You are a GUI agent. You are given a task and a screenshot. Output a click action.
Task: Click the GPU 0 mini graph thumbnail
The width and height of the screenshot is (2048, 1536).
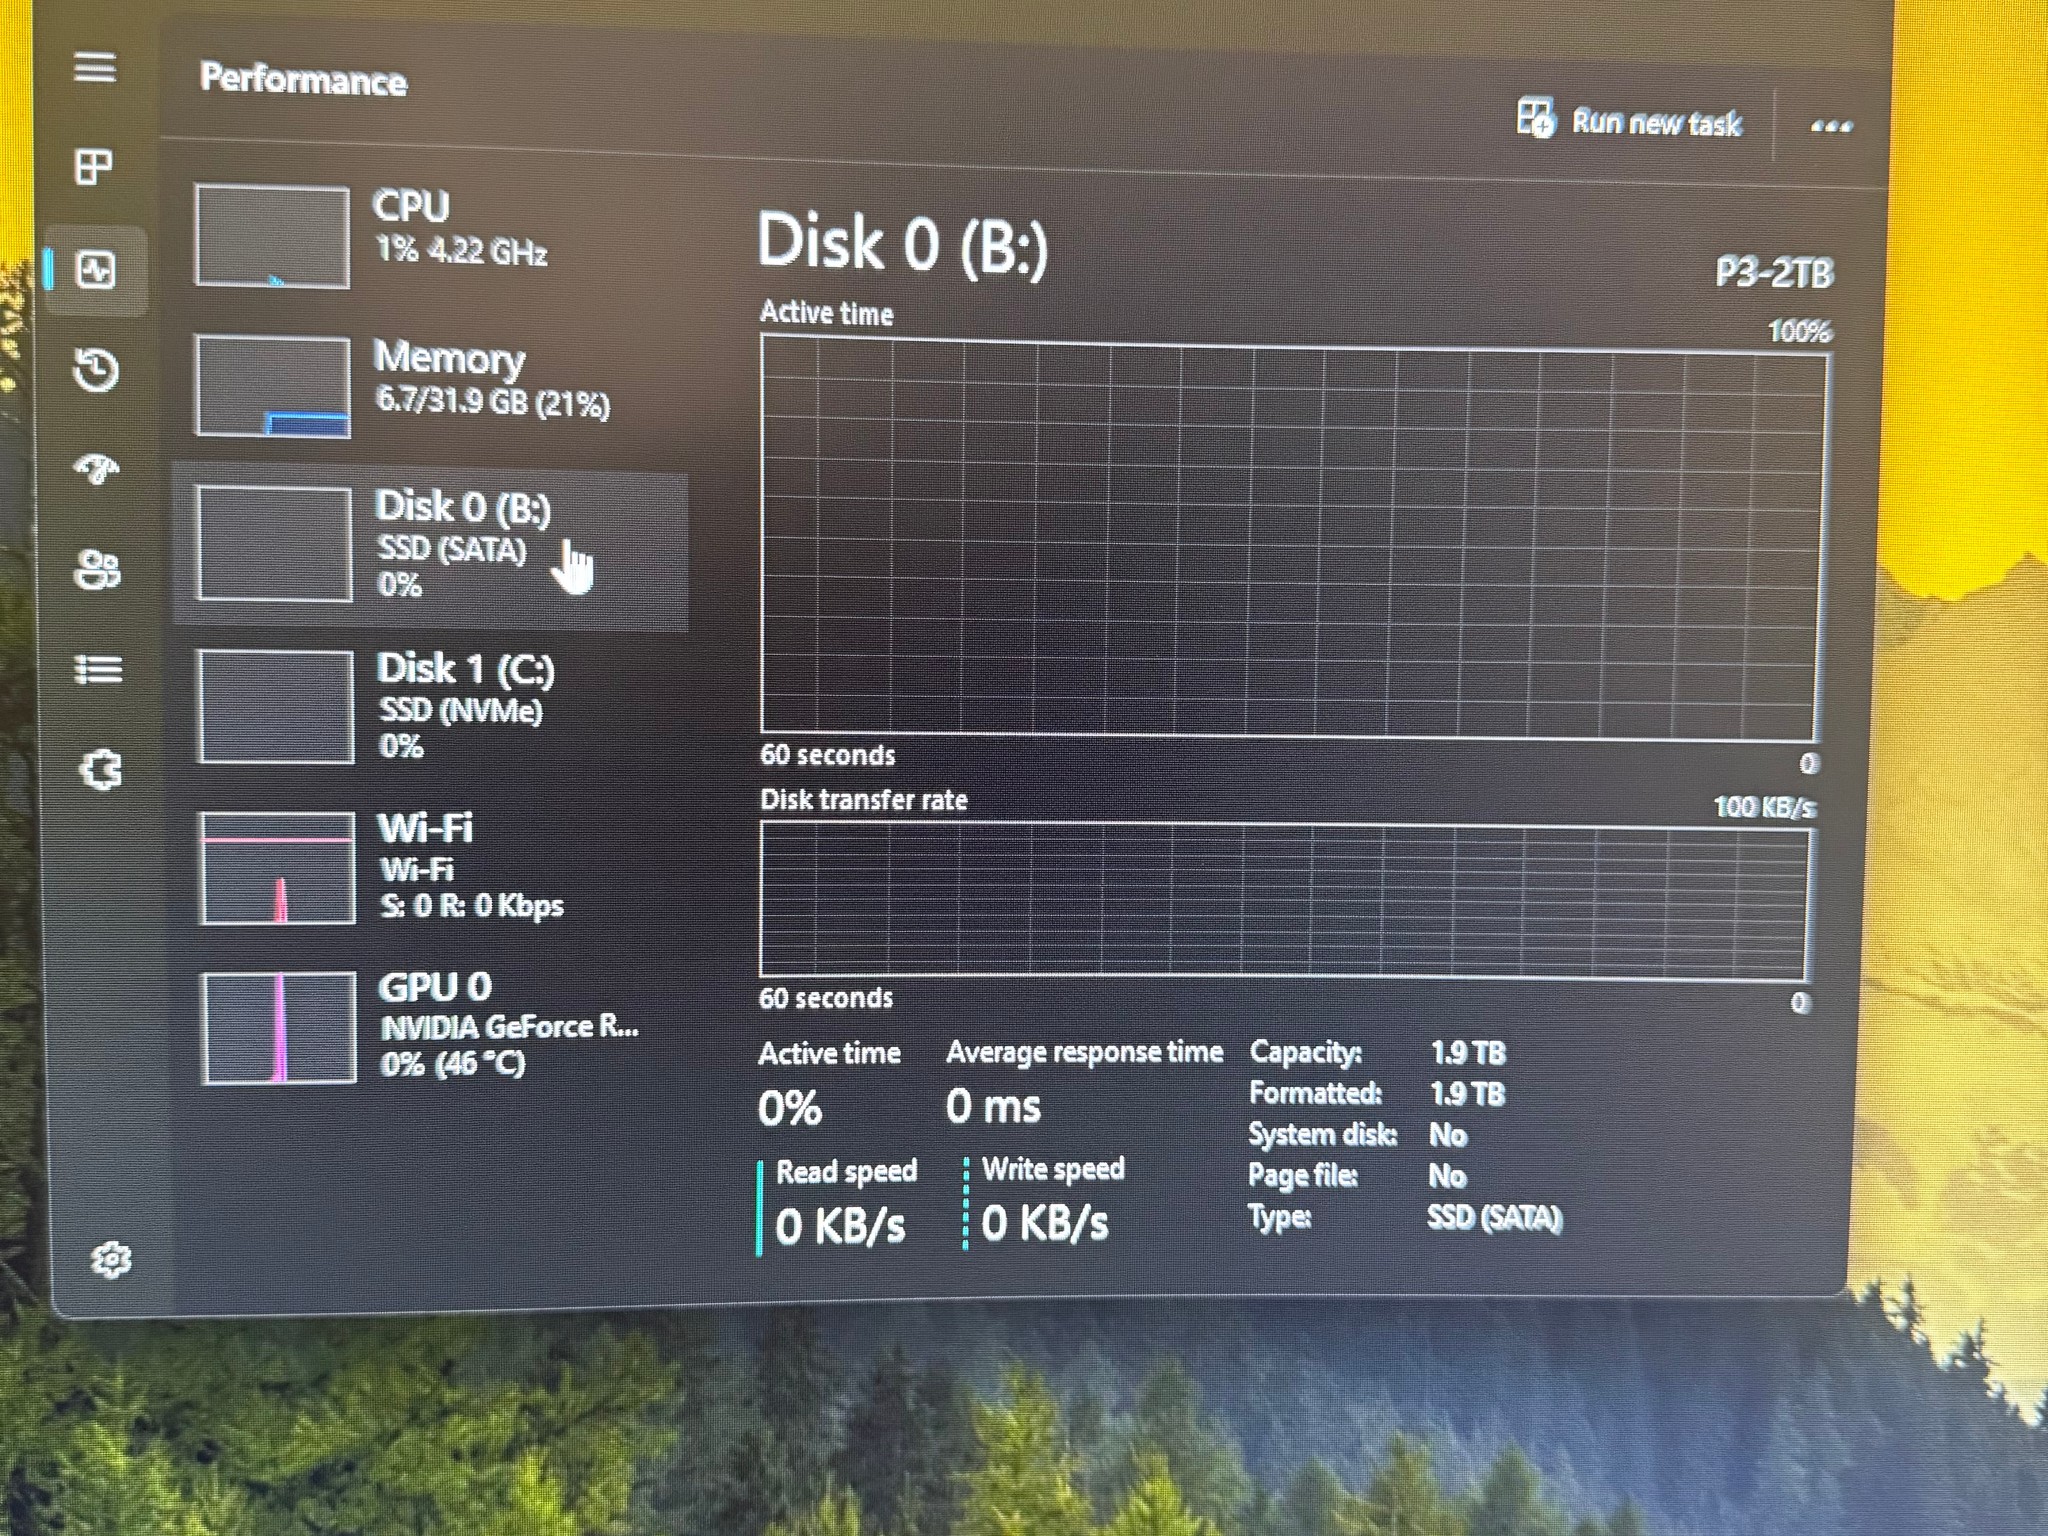(279, 1028)
